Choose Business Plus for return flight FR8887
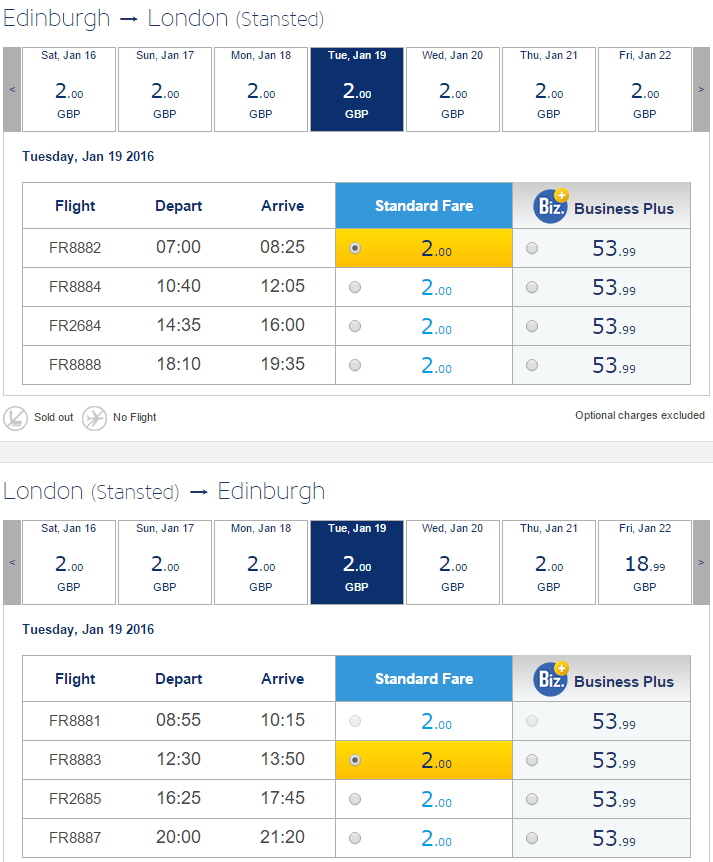The width and height of the screenshot is (713, 862). point(532,838)
